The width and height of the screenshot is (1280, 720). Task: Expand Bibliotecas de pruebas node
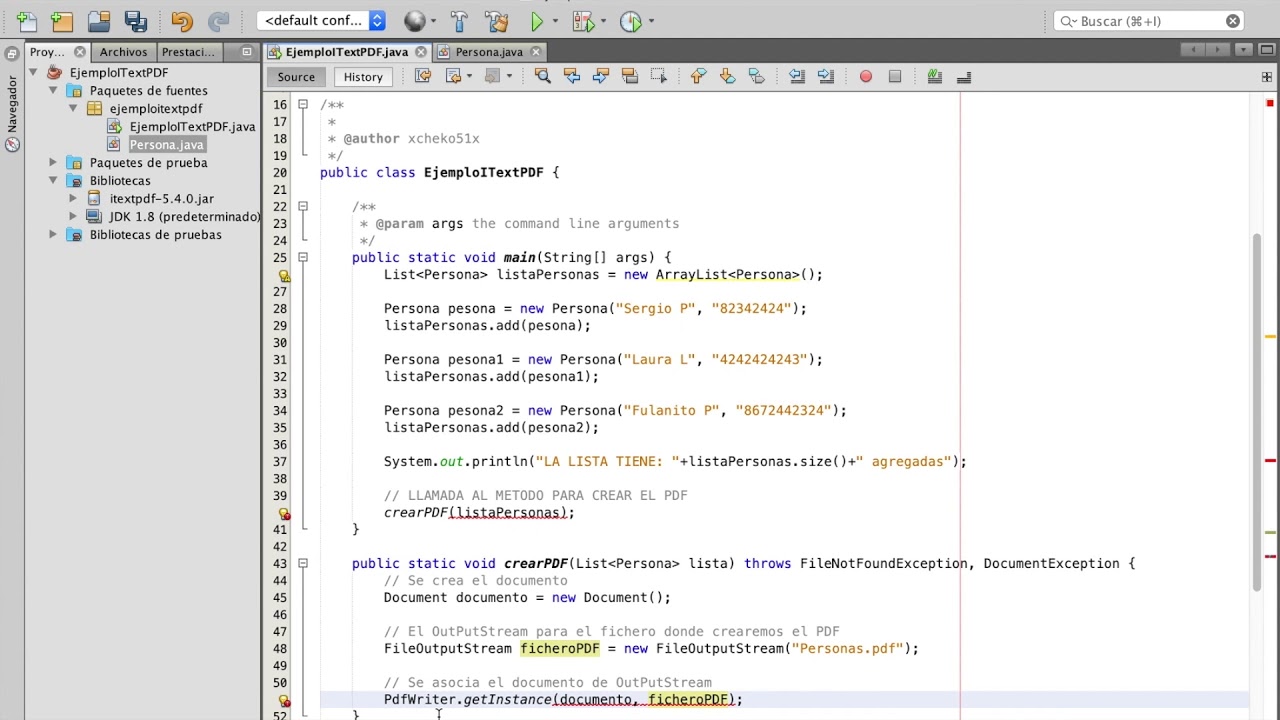coord(53,234)
